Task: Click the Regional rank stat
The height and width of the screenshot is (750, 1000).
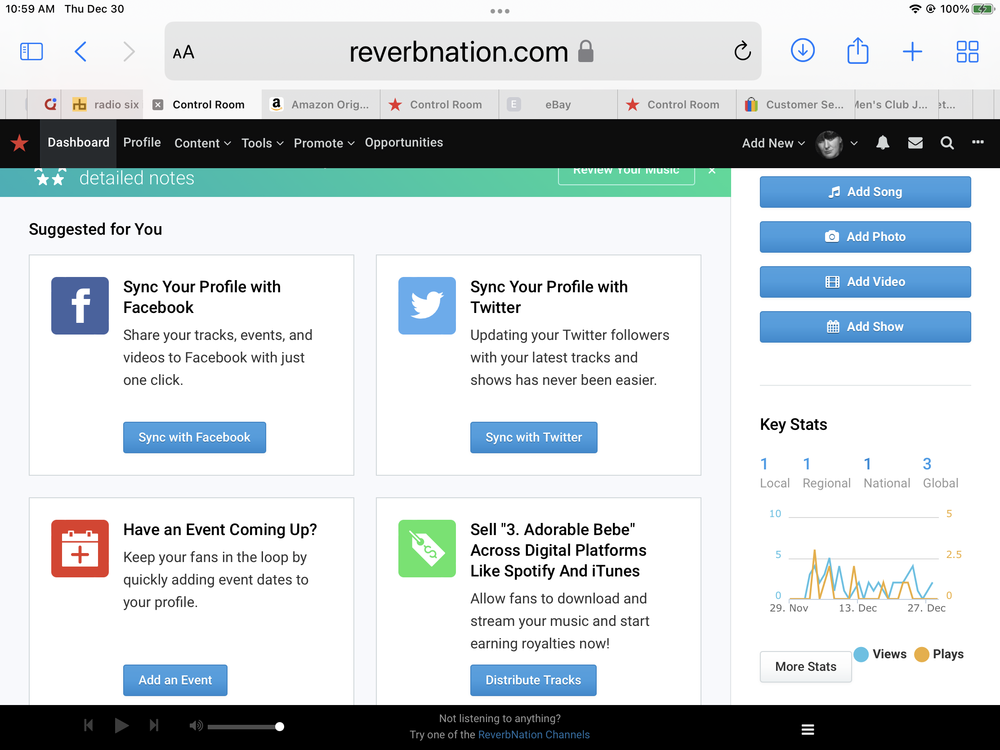Action: [827, 473]
